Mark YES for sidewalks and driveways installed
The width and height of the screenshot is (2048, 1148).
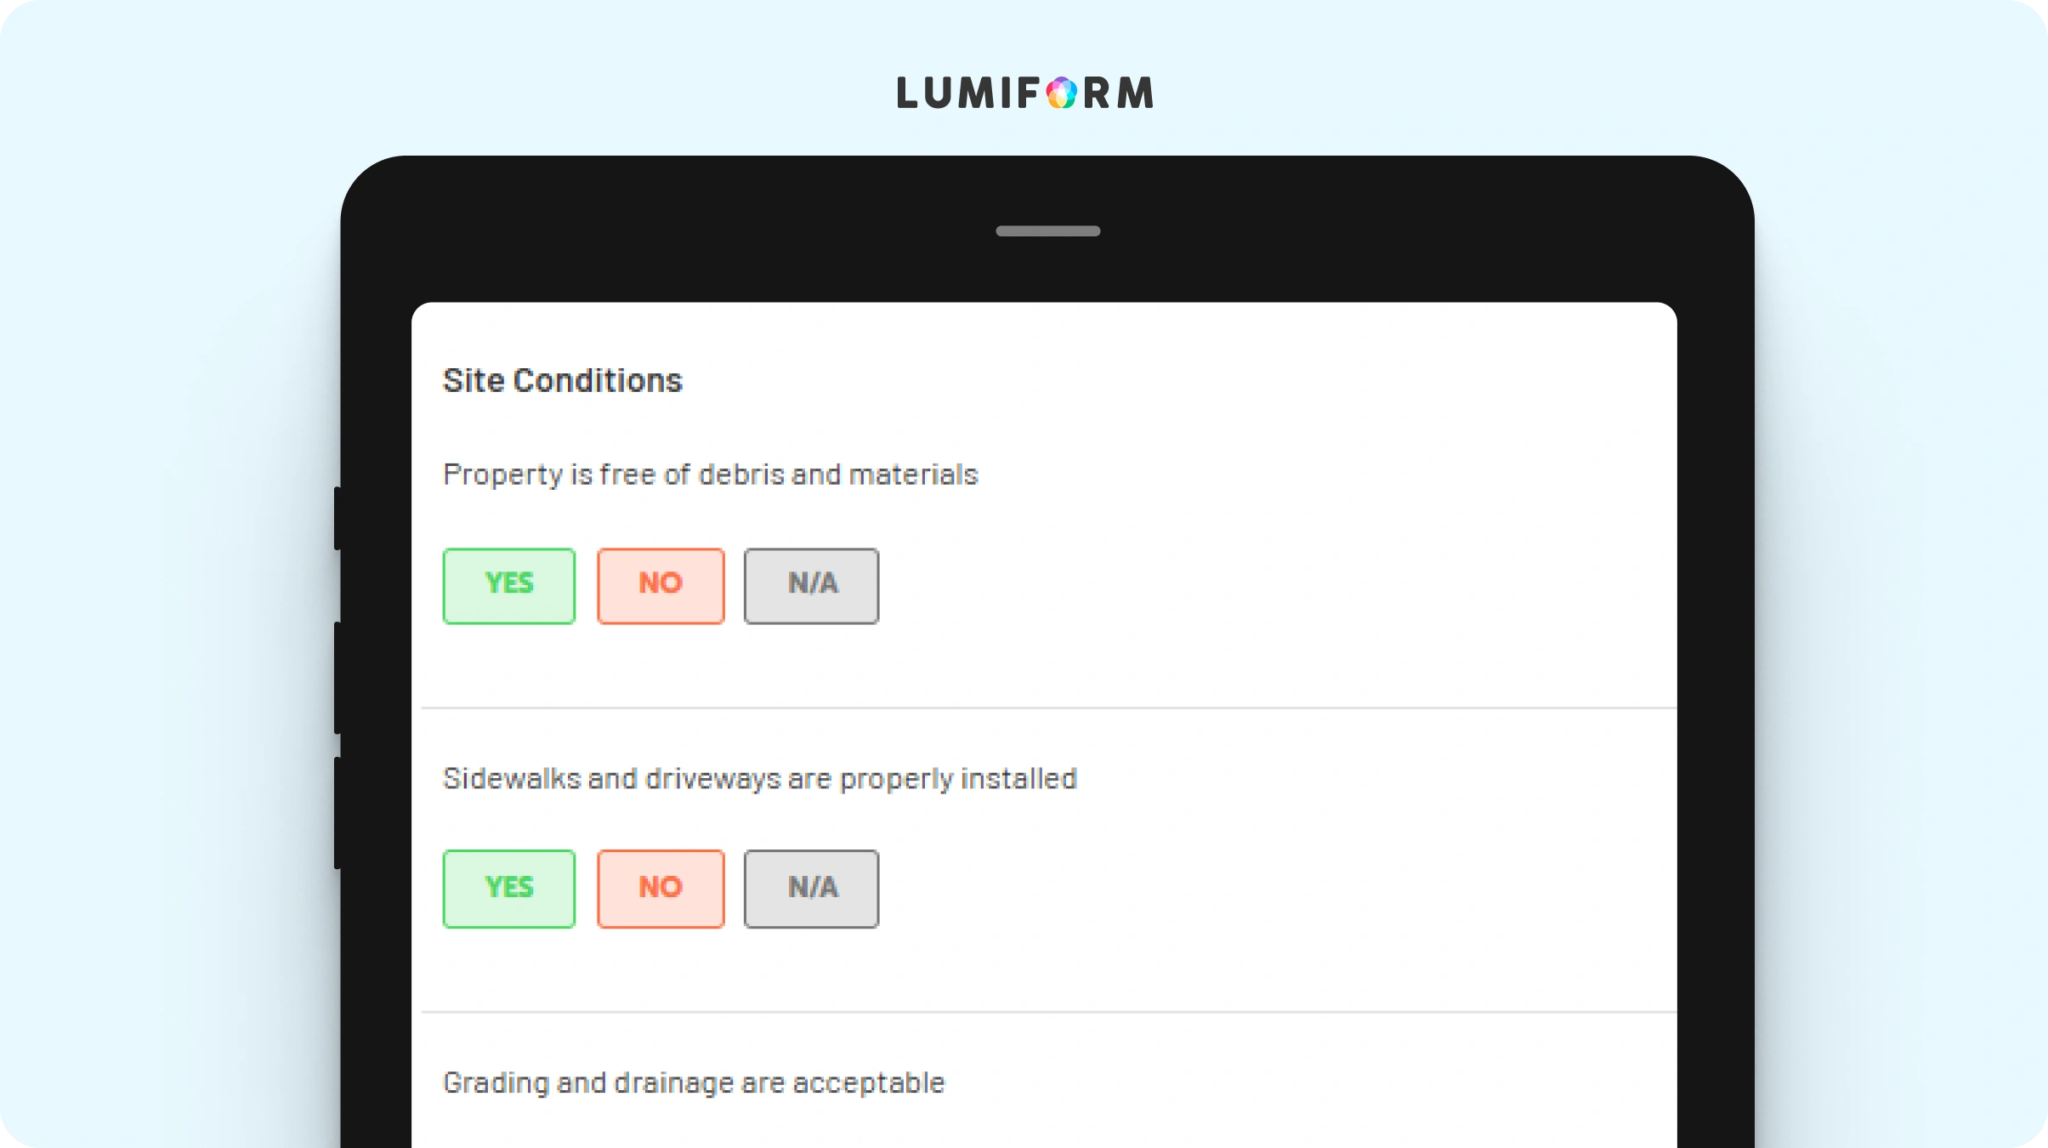(509, 889)
